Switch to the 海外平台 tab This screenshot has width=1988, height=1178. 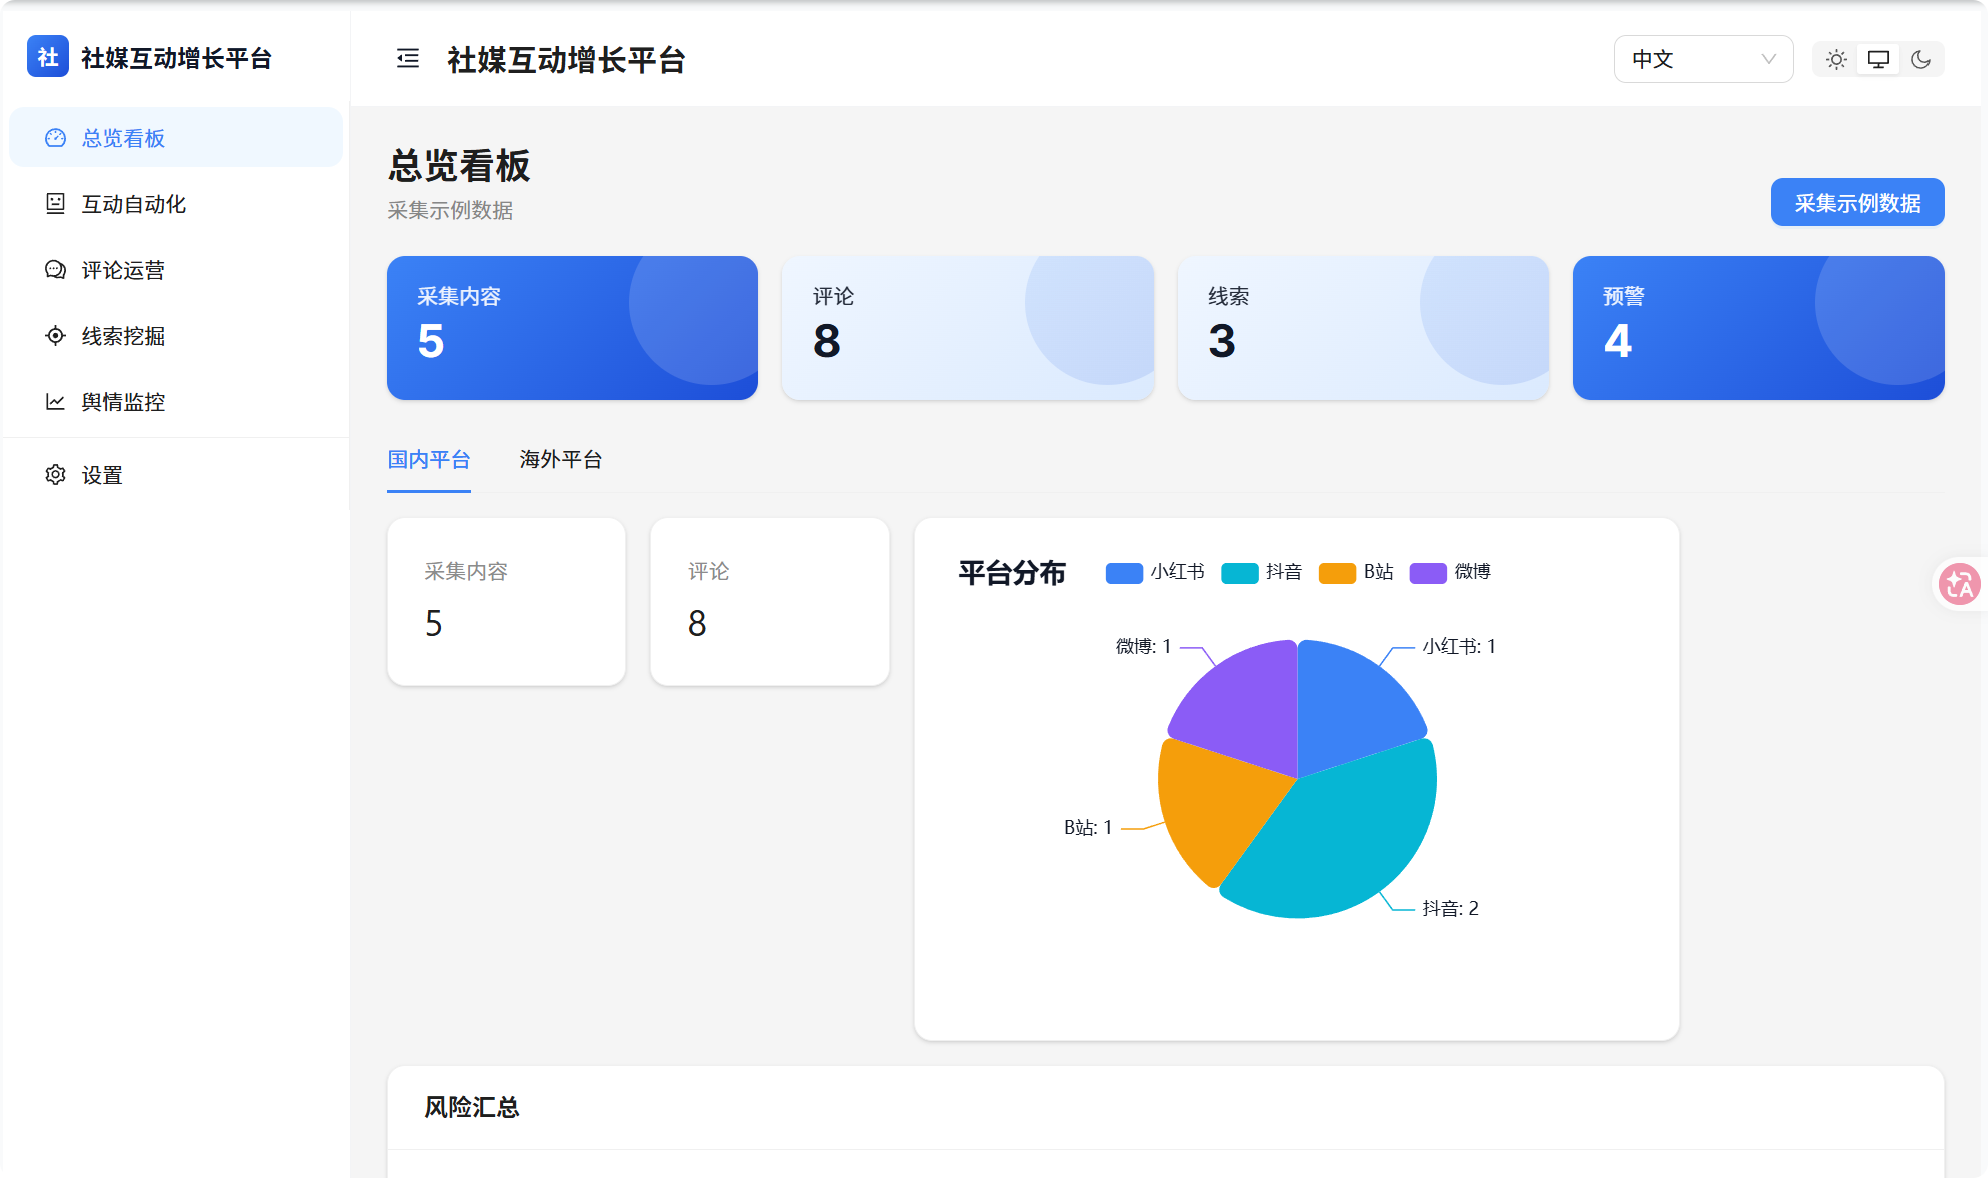tap(561, 460)
